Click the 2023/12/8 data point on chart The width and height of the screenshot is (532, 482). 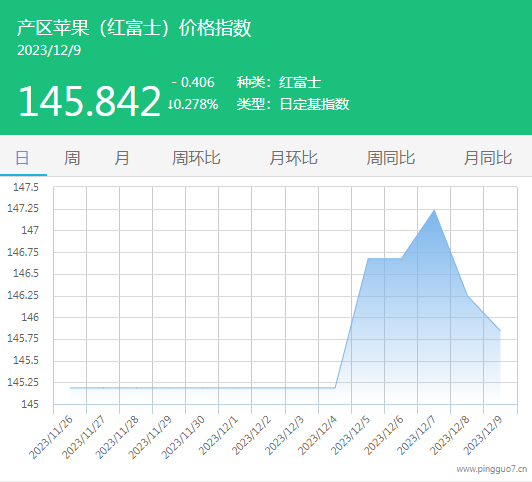point(467,295)
